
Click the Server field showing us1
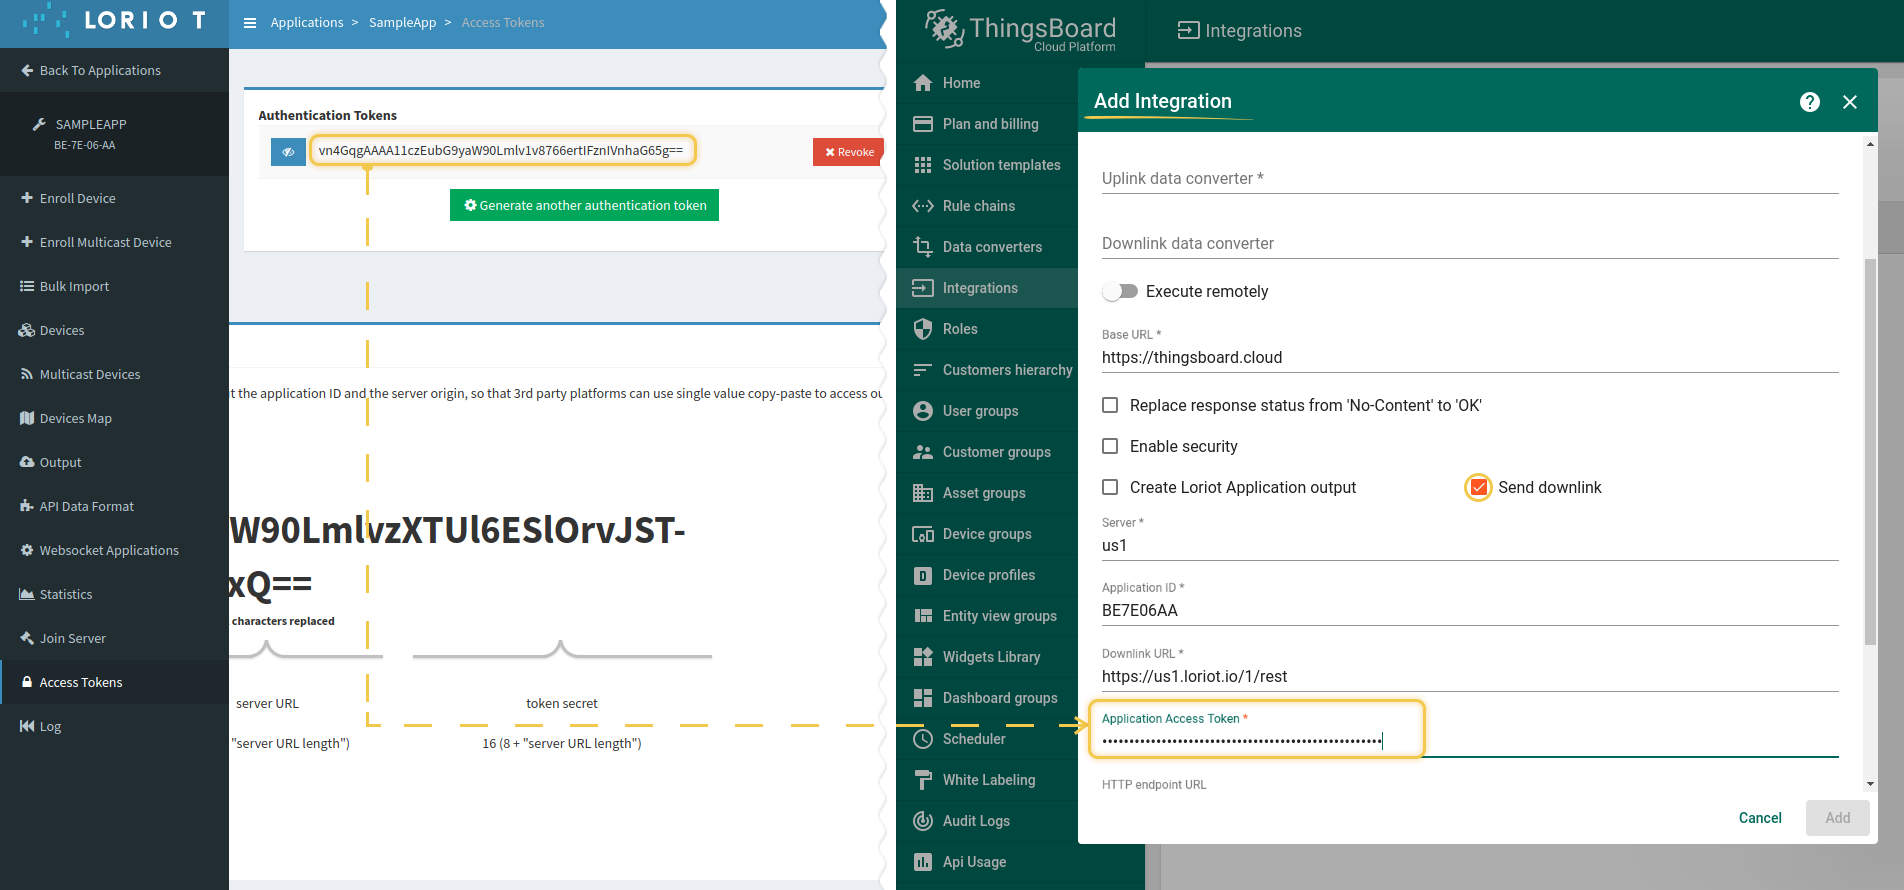tap(1469, 545)
